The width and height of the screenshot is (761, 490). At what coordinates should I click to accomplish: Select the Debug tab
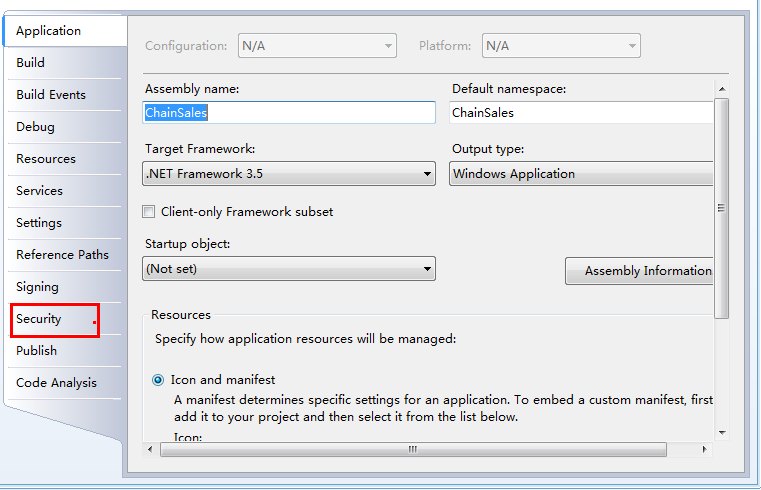click(35, 127)
